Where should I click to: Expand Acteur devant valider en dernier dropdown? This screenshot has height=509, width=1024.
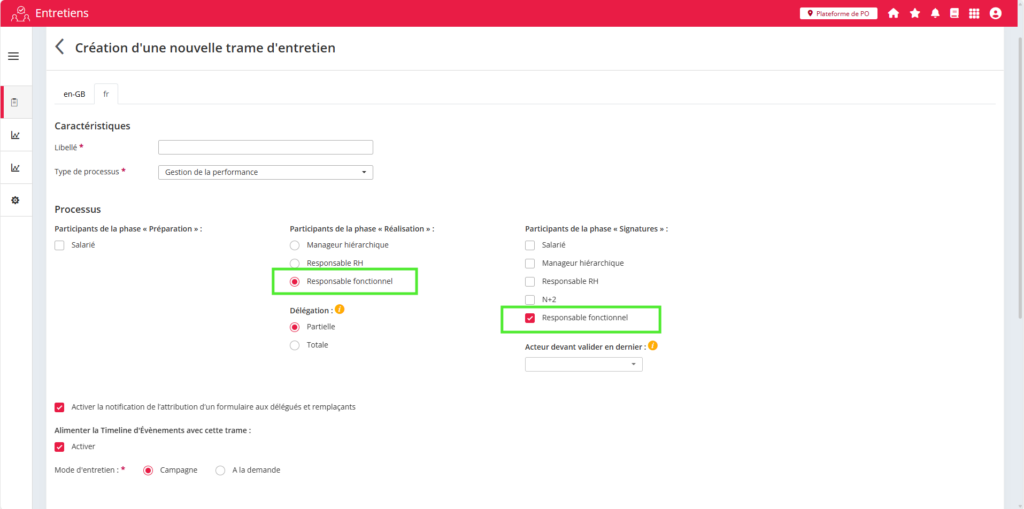(583, 365)
